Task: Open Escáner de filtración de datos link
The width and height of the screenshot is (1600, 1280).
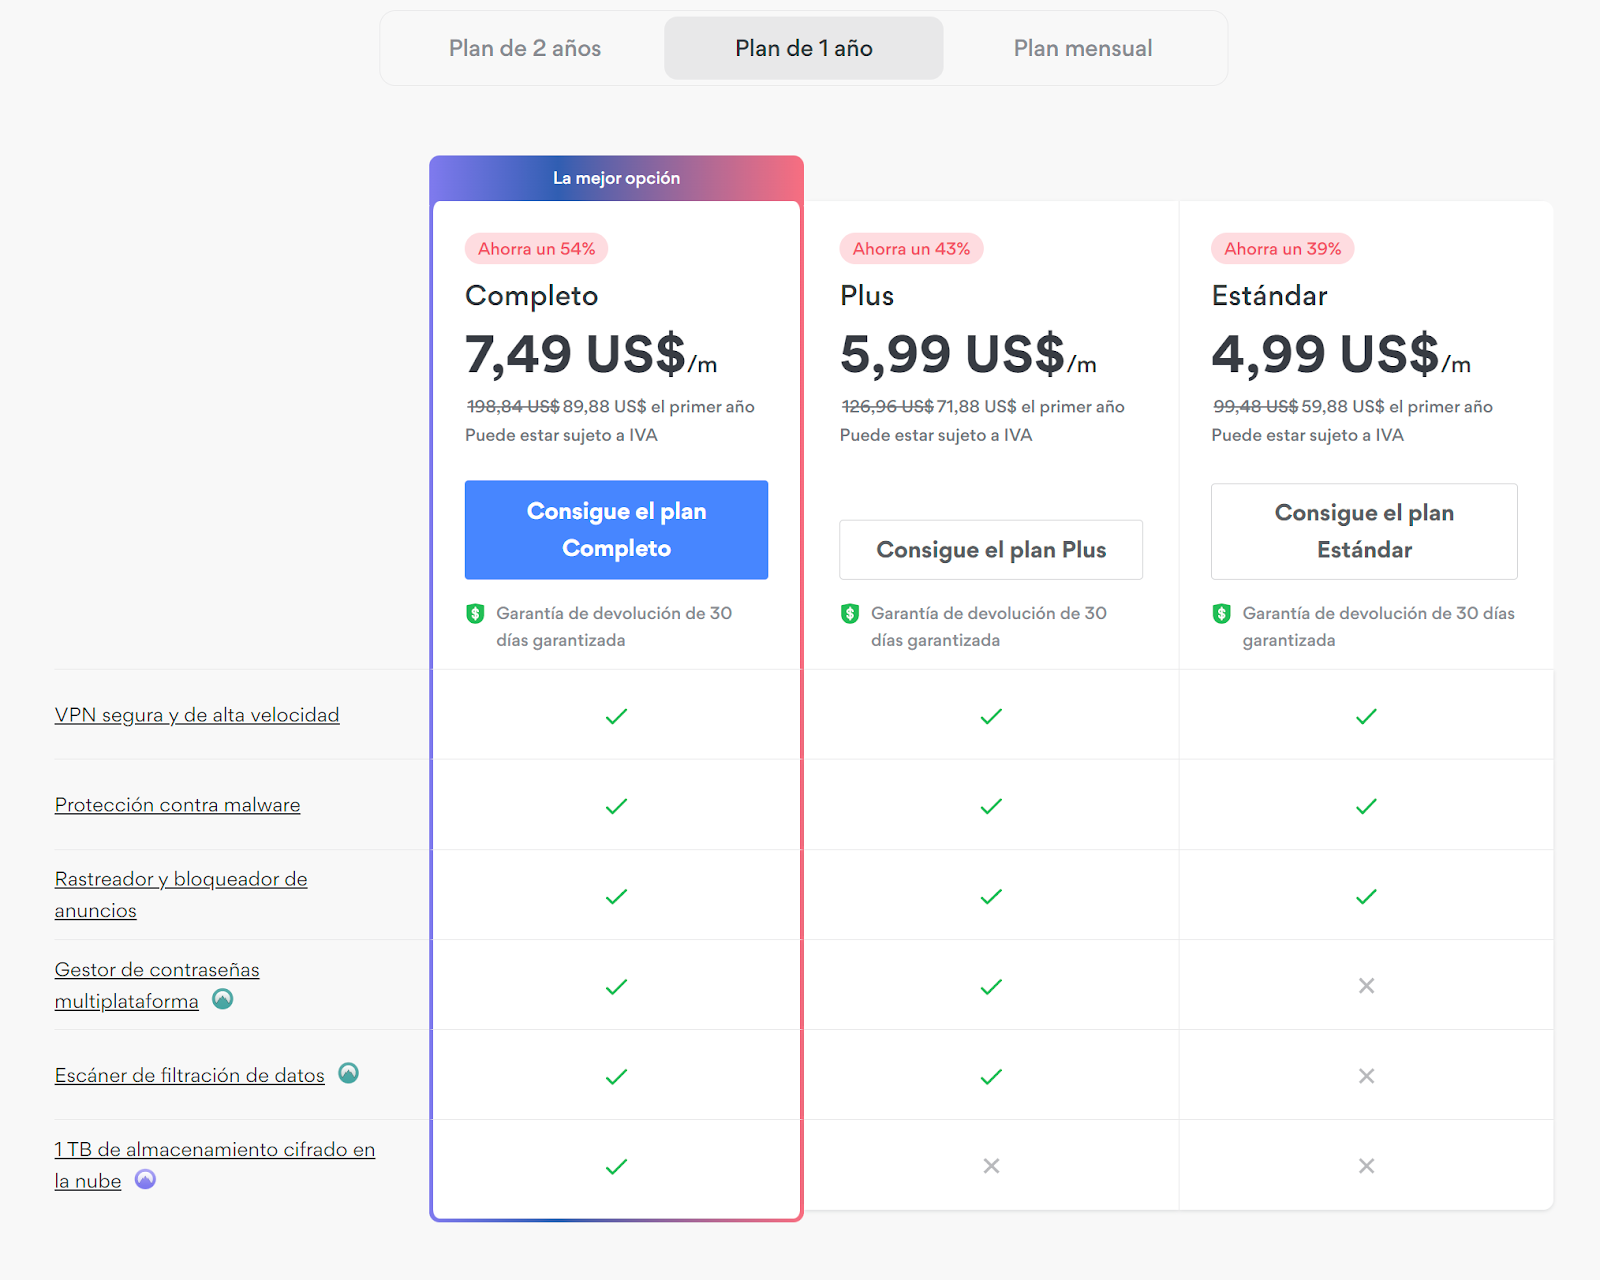Action: [x=190, y=1075]
